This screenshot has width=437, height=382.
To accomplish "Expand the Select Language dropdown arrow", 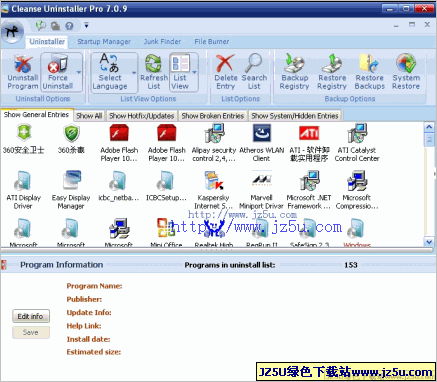I will tap(134, 72).
